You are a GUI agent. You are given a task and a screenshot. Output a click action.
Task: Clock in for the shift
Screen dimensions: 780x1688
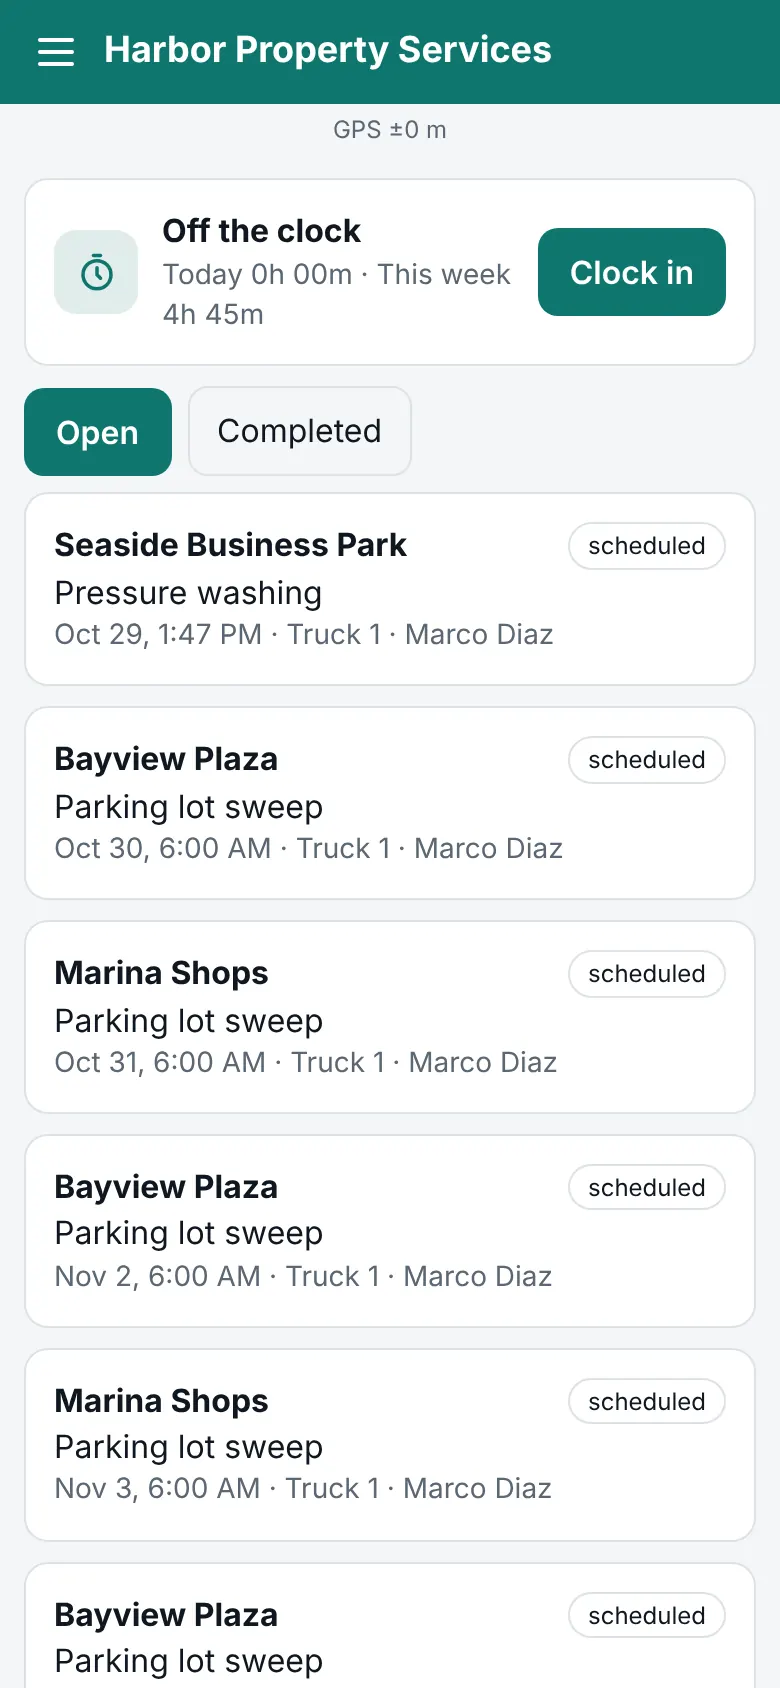tap(632, 272)
